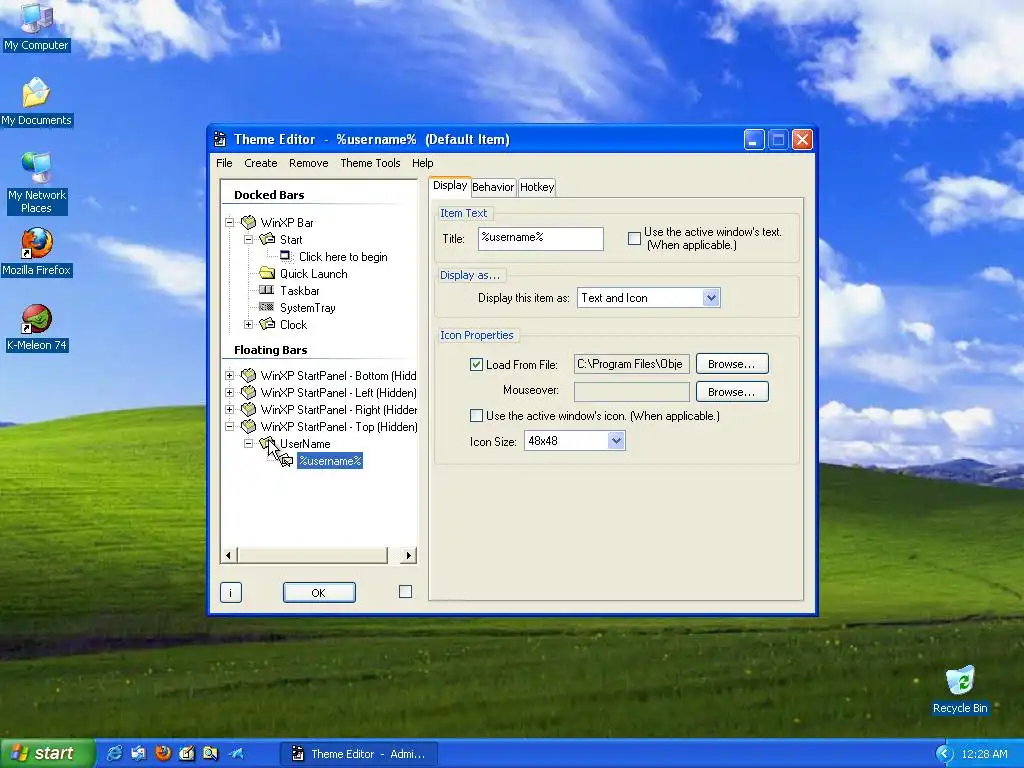The height and width of the screenshot is (768, 1024).
Task: Click the tree's horizontal scrollbar thumb
Action: pos(312,555)
